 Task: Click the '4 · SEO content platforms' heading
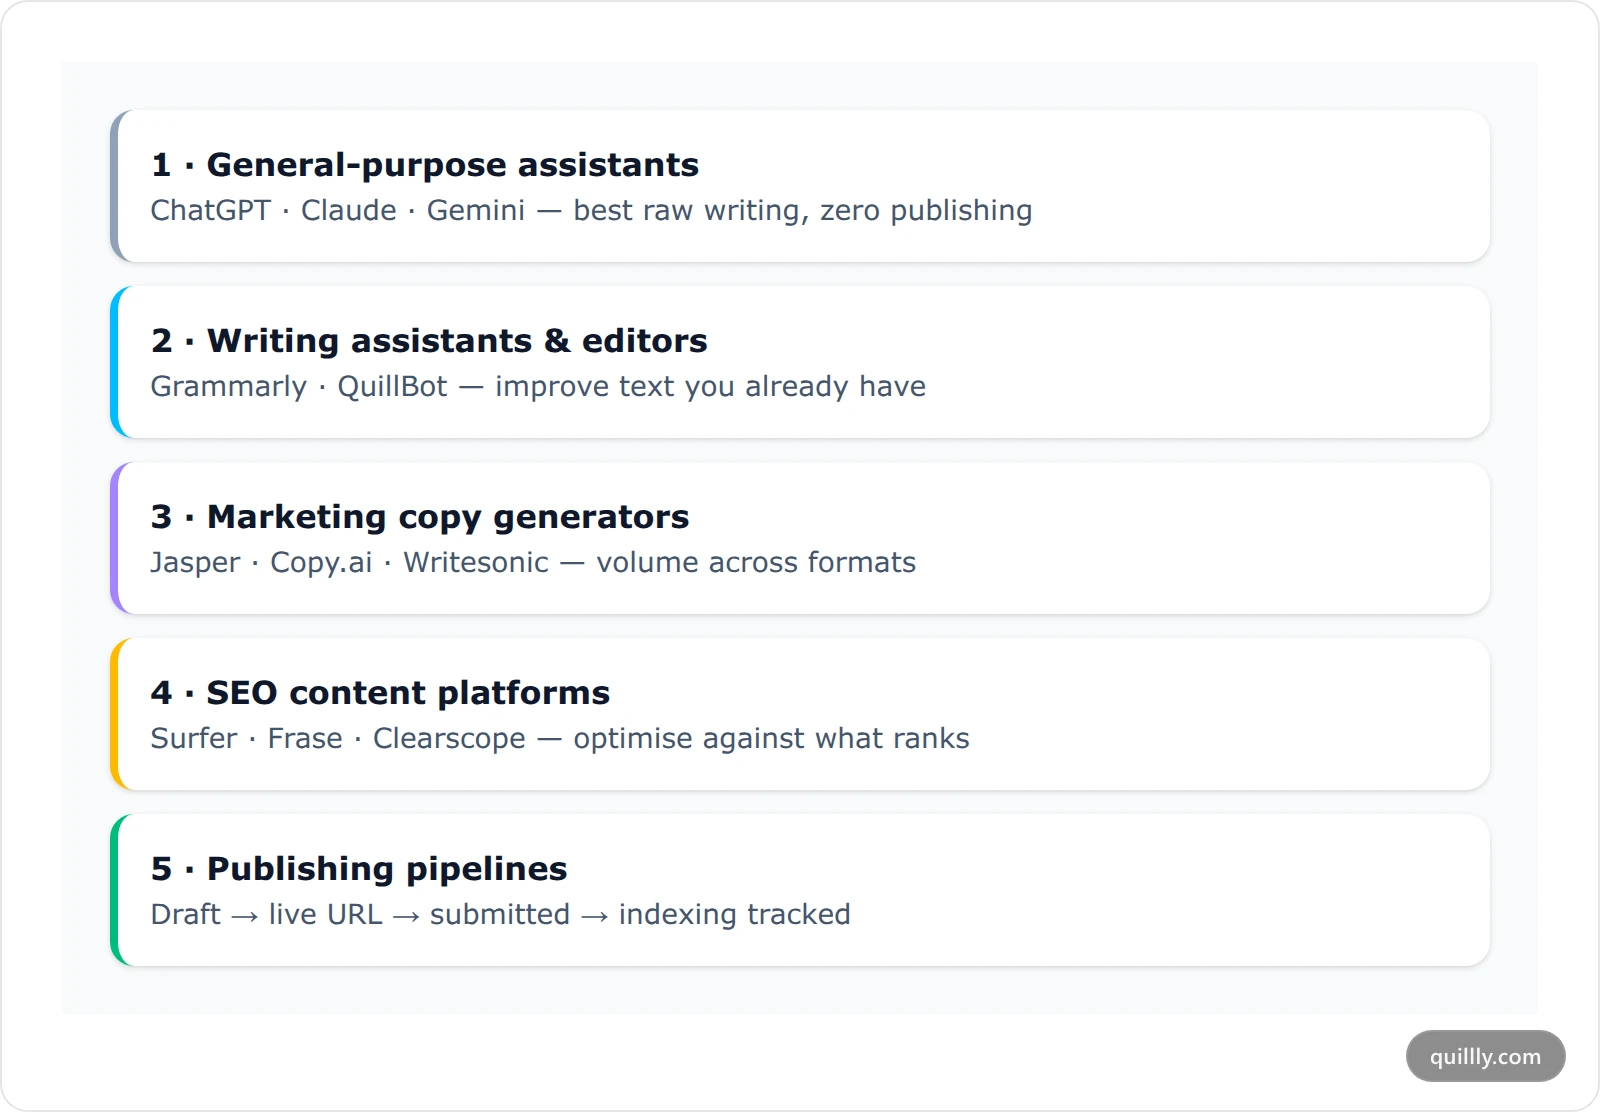click(x=380, y=693)
